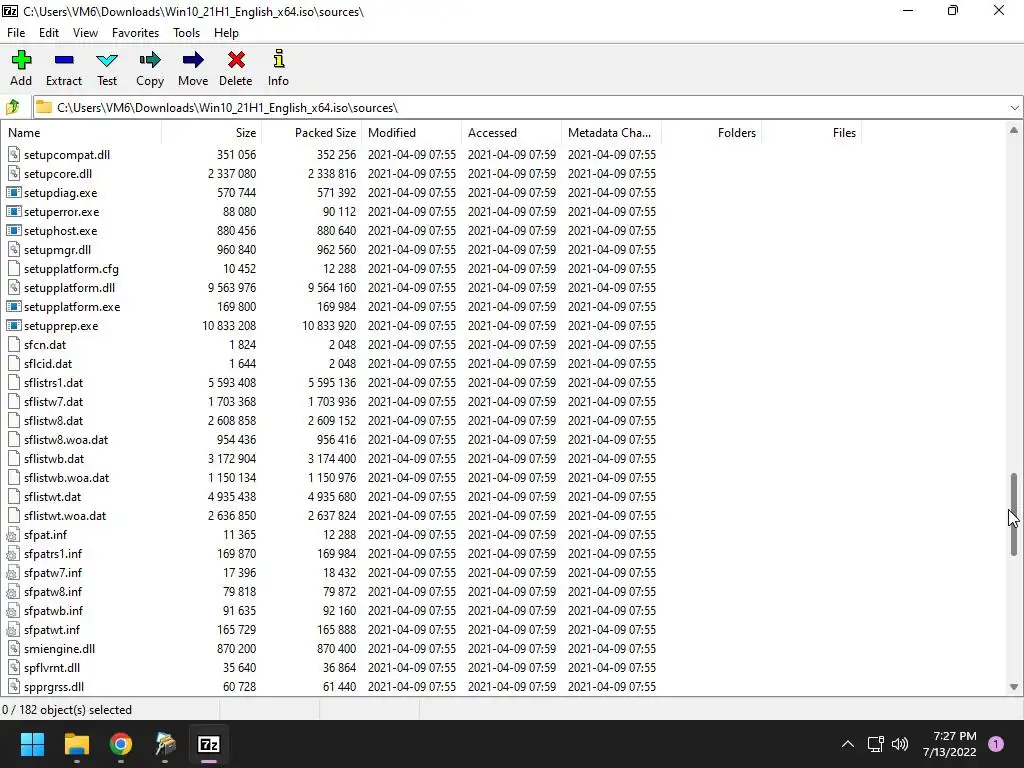Open the volume control in tray

pyautogui.click(x=900, y=744)
